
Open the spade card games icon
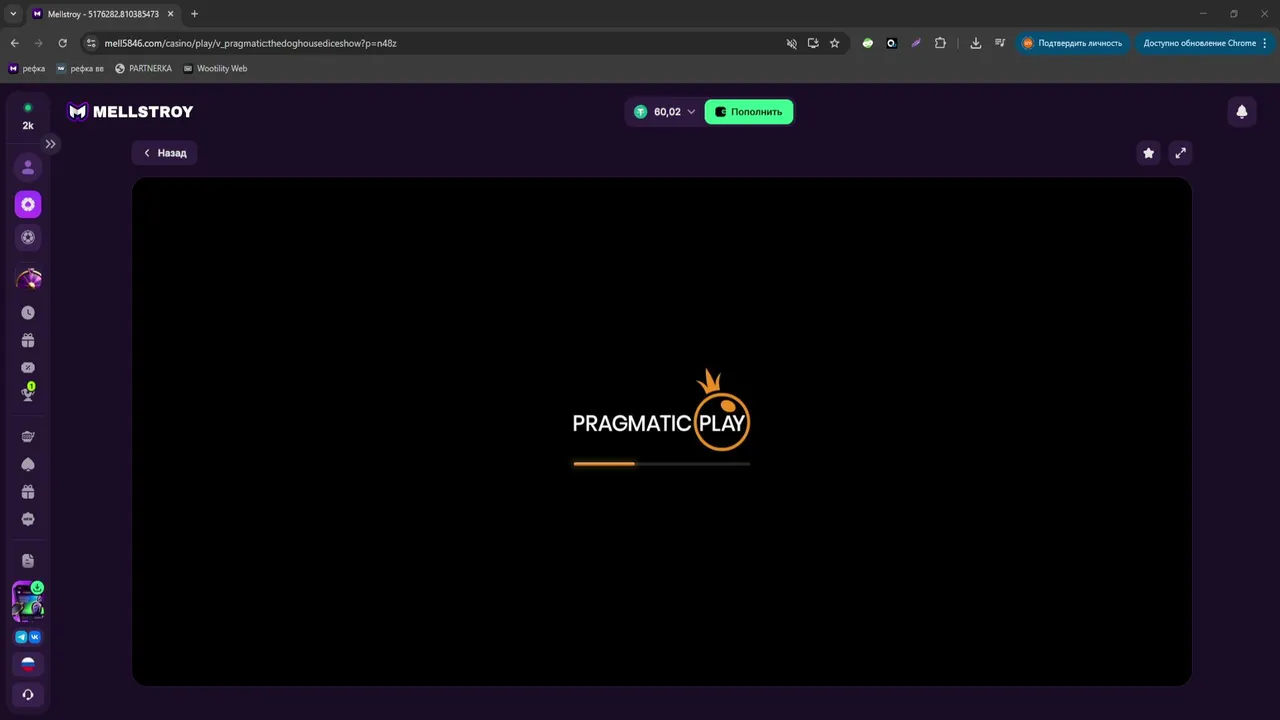(x=28, y=464)
